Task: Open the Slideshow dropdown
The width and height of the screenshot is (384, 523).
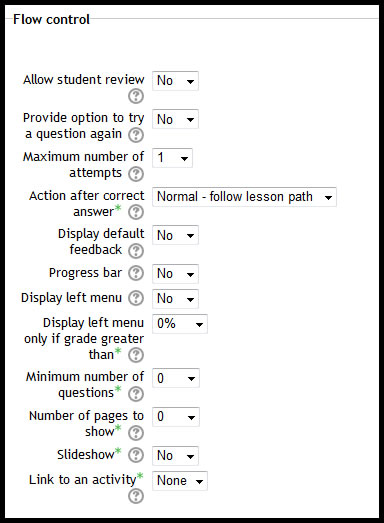Action: 175,456
